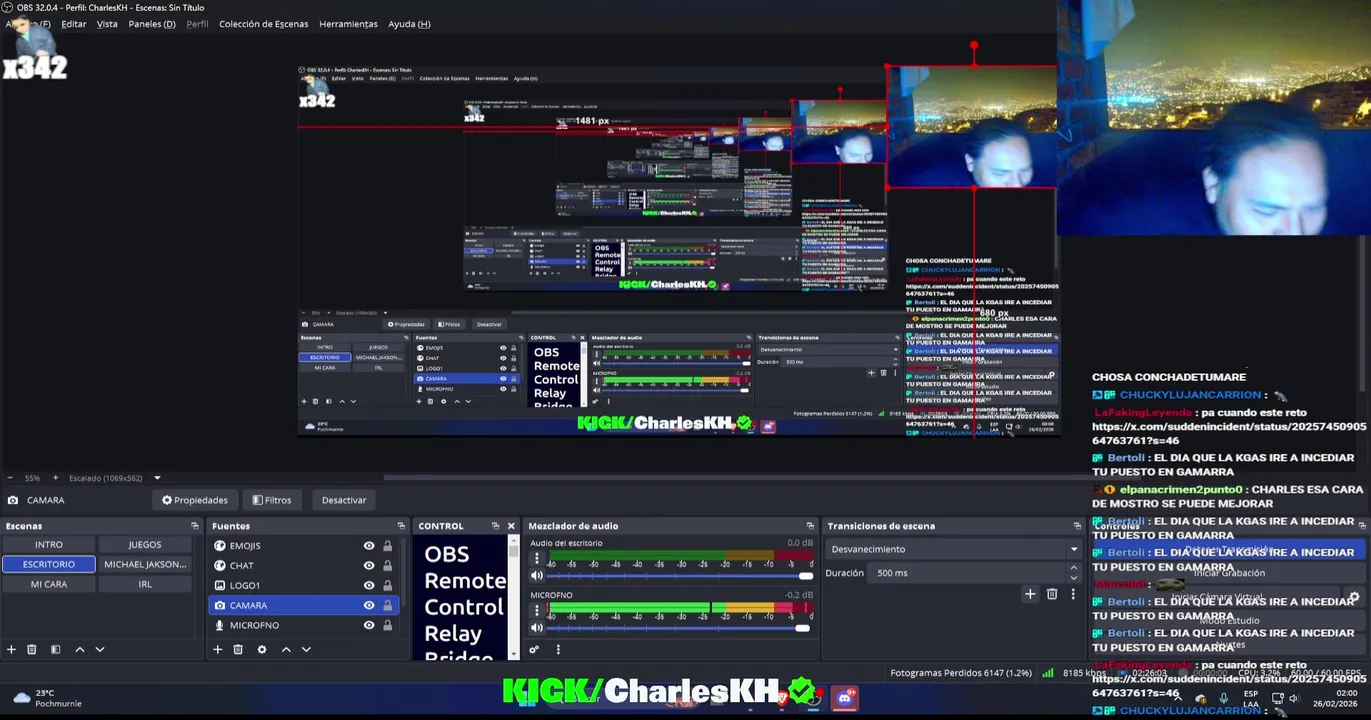Hide the MICROFNO source
This screenshot has height=720, width=1371.
click(369, 626)
